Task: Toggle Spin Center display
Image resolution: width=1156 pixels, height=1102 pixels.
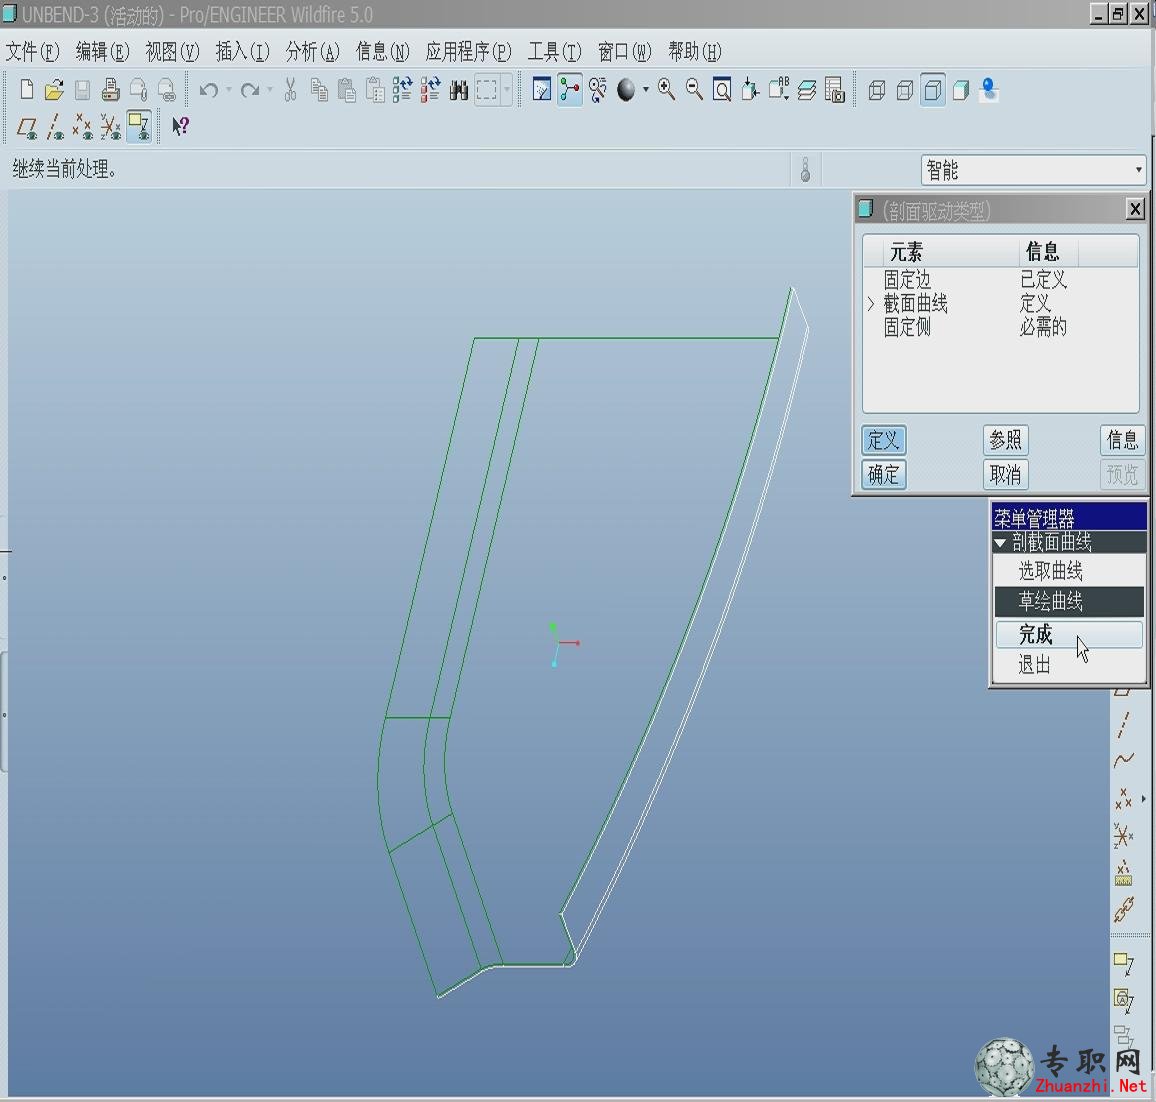Action: pos(570,90)
